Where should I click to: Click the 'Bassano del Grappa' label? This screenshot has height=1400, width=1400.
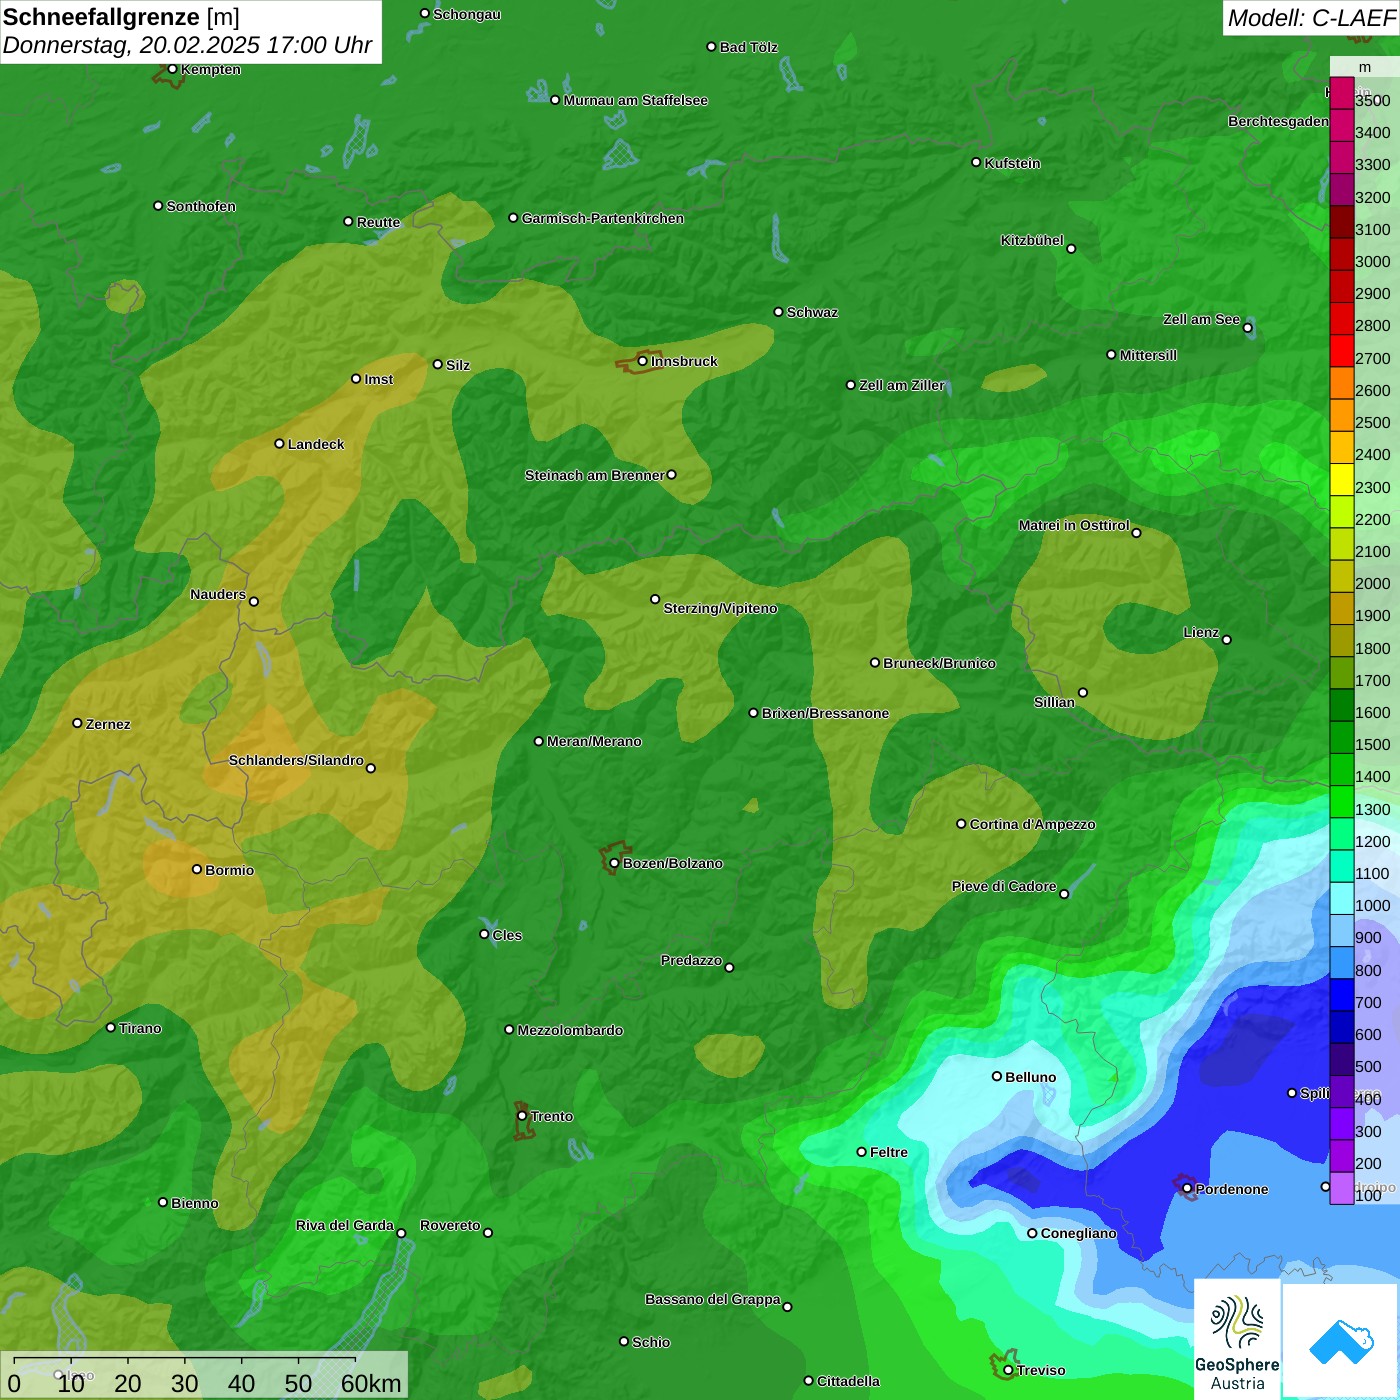tap(713, 1299)
